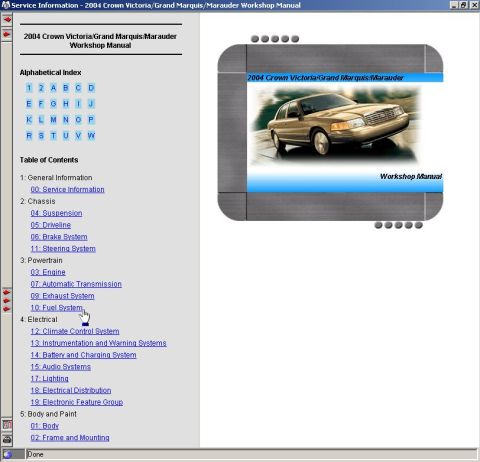Screen dimensions: 480x462
Task: Open the 07: Automatic Transmission section
Action: point(76,284)
